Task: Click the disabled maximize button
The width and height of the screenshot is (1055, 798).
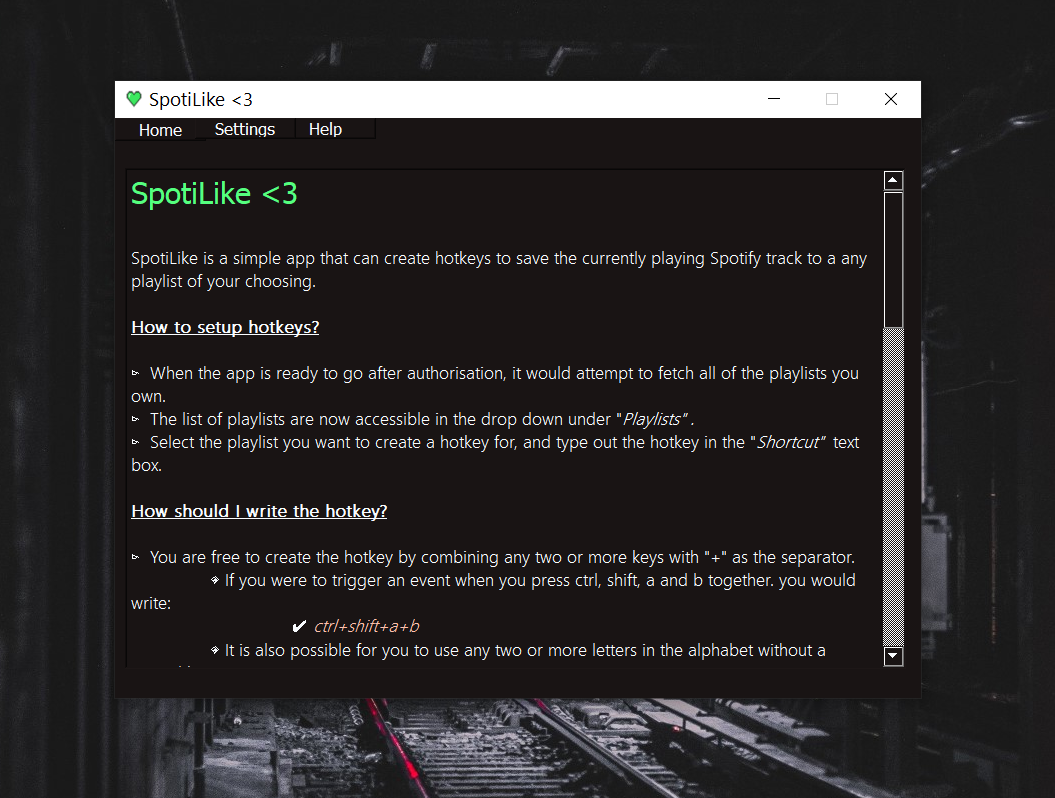Action: click(832, 99)
